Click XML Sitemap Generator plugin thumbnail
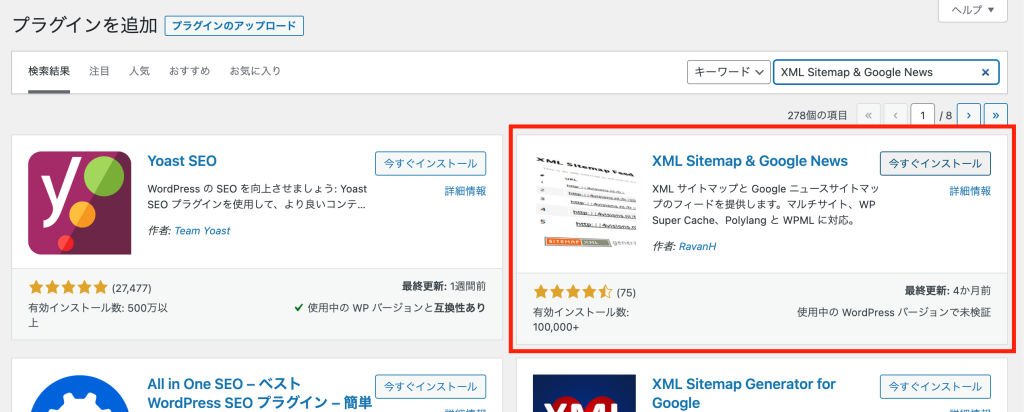 click(x=585, y=393)
